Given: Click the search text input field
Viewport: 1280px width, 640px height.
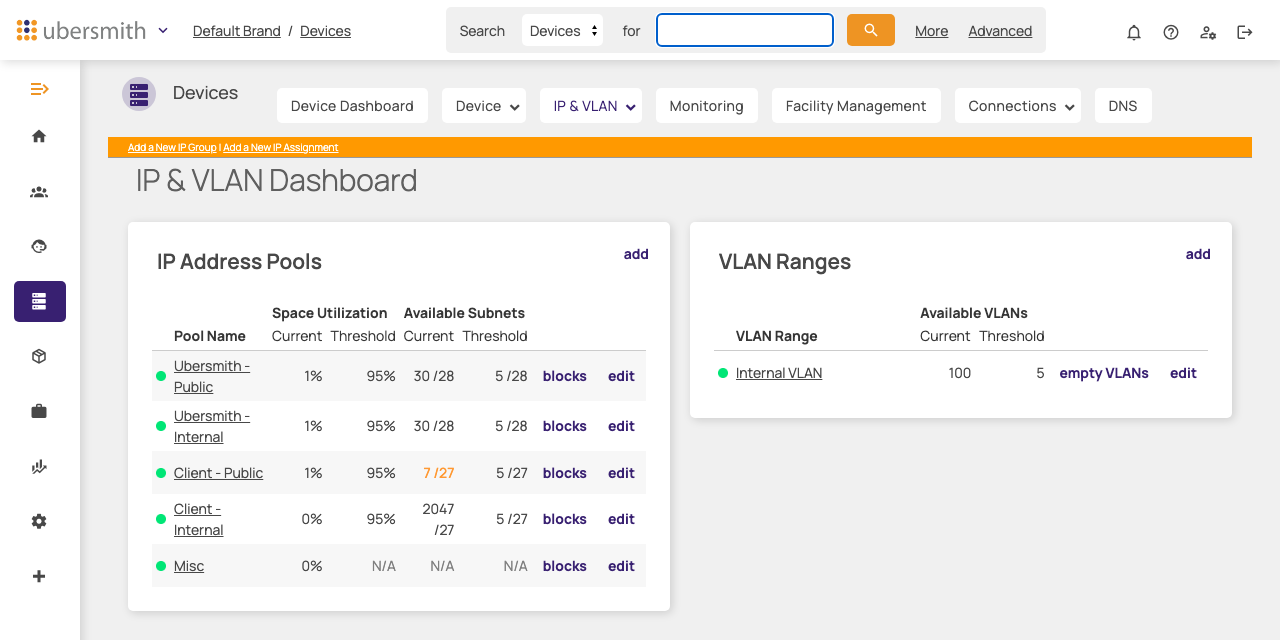Looking at the screenshot, I should [x=745, y=30].
